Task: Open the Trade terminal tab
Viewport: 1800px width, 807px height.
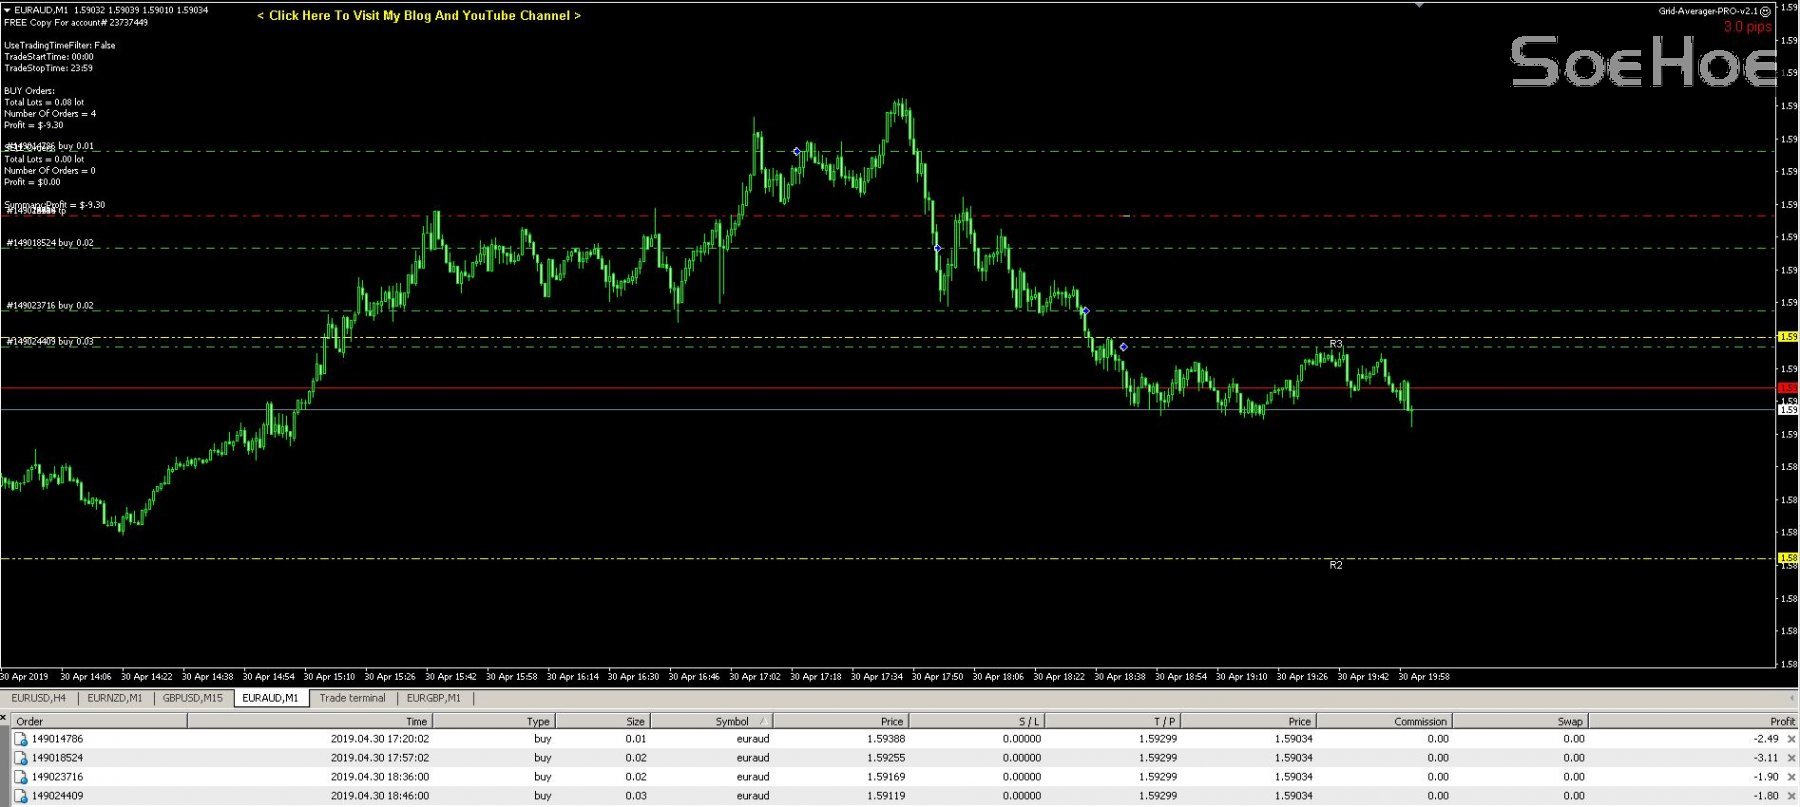Action: pyautogui.click(x=352, y=698)
